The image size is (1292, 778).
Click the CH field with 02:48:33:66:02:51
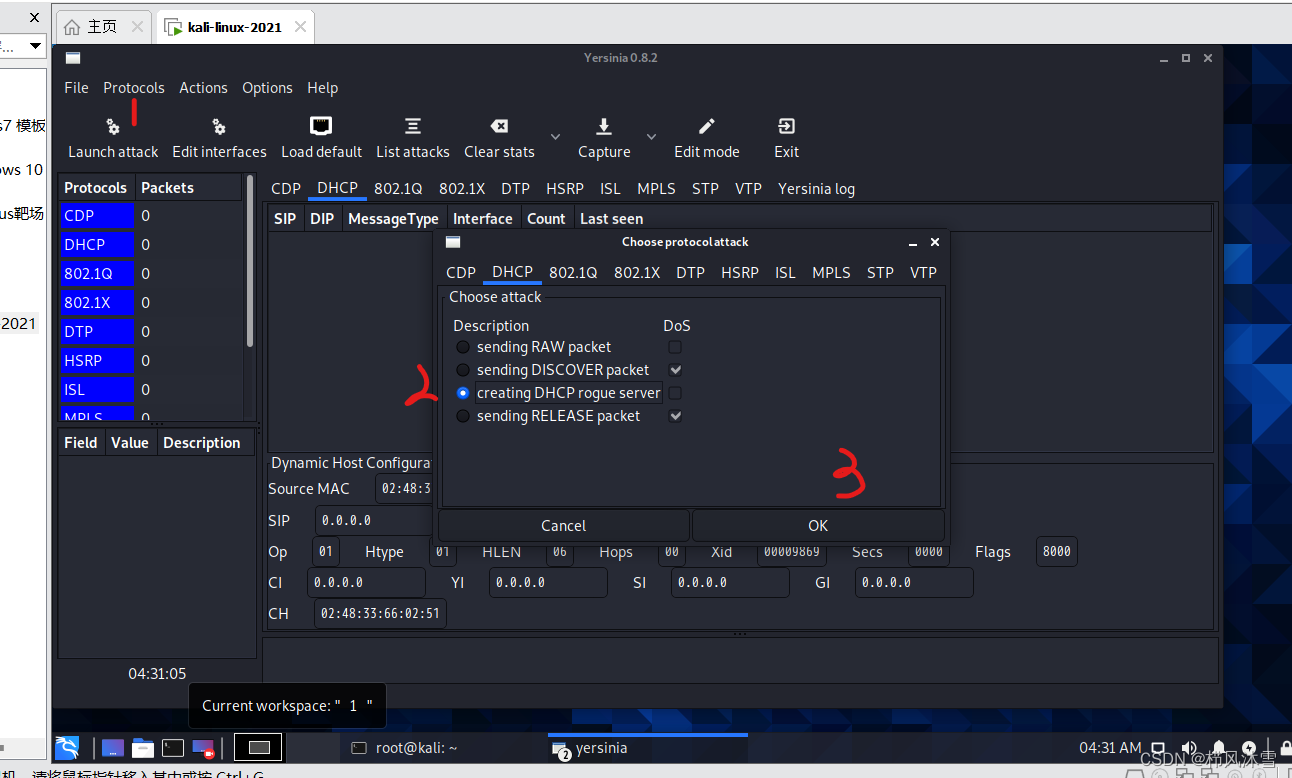[x=380, y=613]
